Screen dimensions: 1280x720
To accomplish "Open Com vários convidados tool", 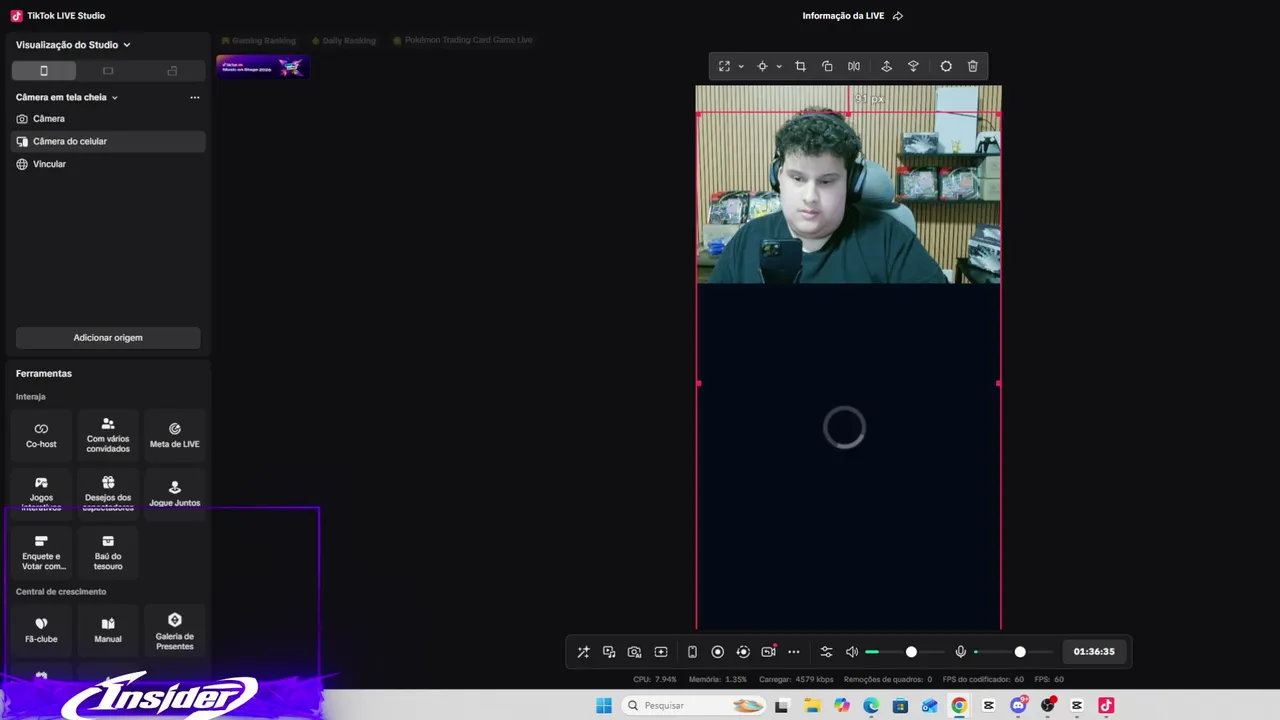I will pyautogui.click(x=108, y=435).
